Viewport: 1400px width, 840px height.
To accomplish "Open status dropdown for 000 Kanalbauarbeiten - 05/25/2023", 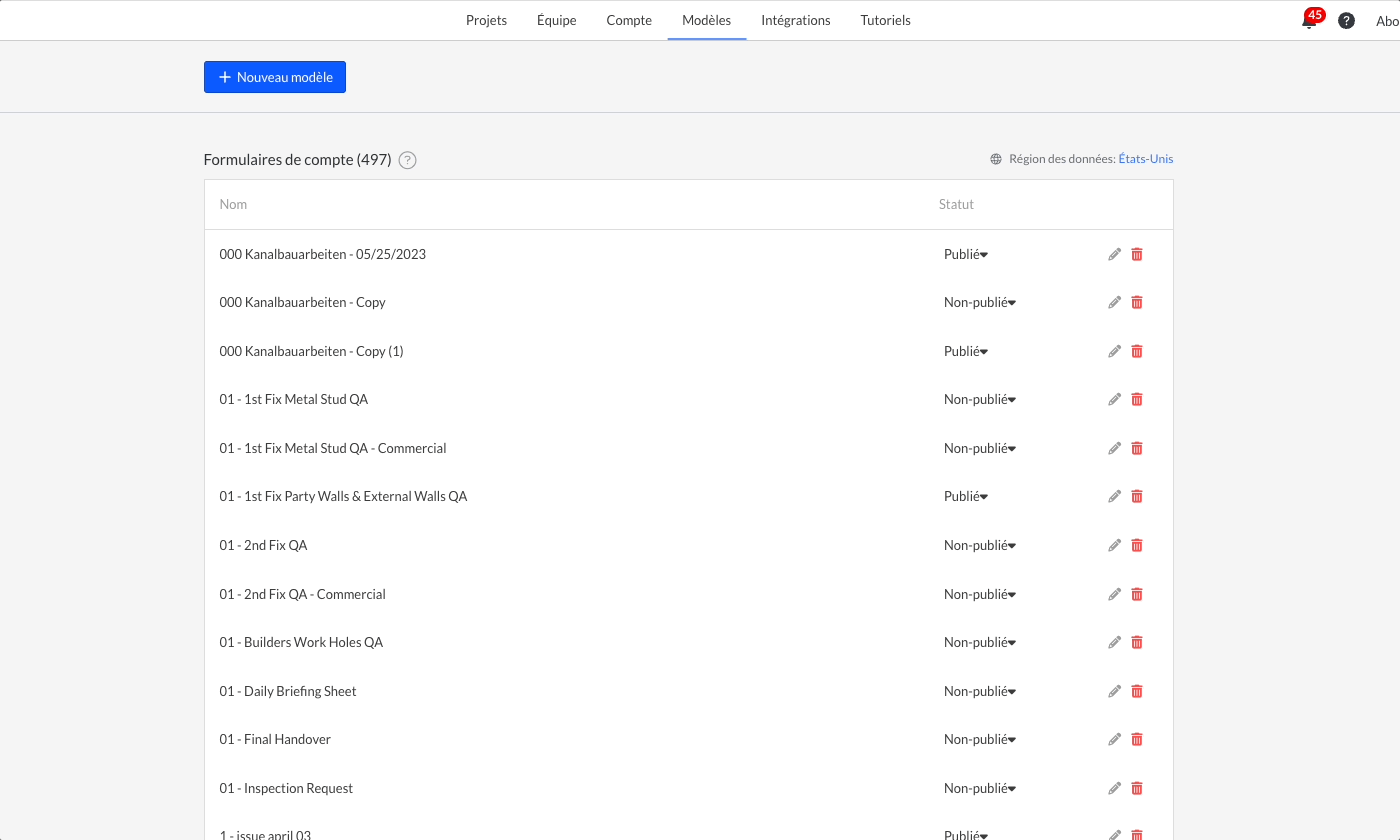I will (966, 254).
